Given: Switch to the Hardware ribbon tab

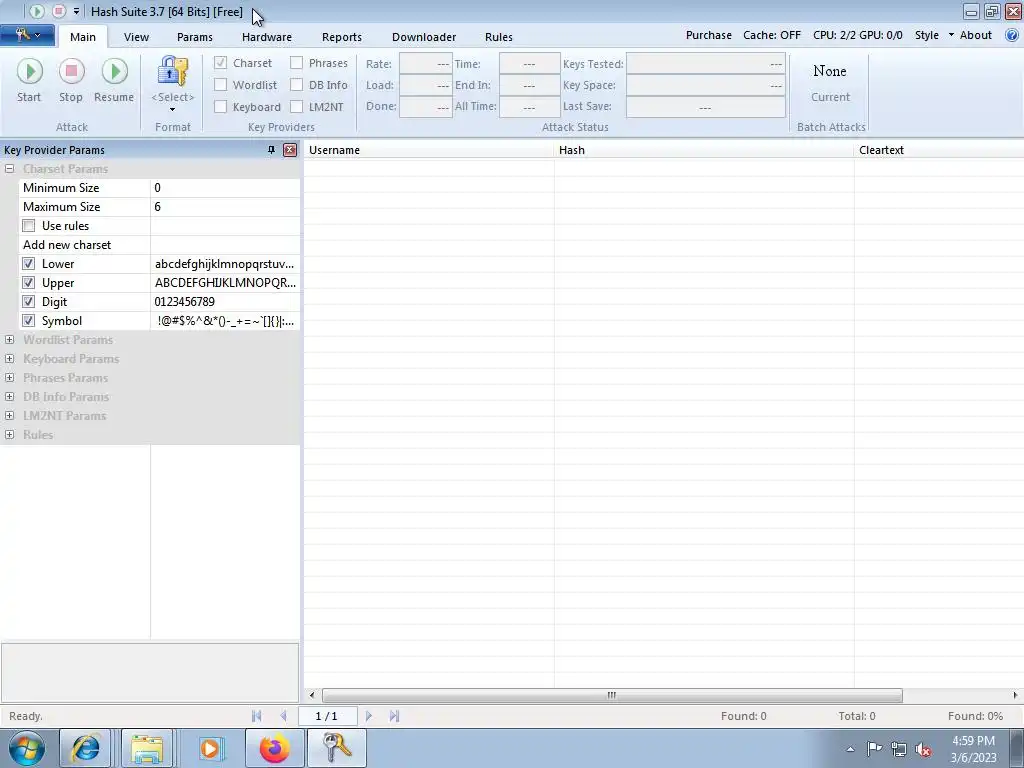Looking at the screenshot, I should [266, 37].
